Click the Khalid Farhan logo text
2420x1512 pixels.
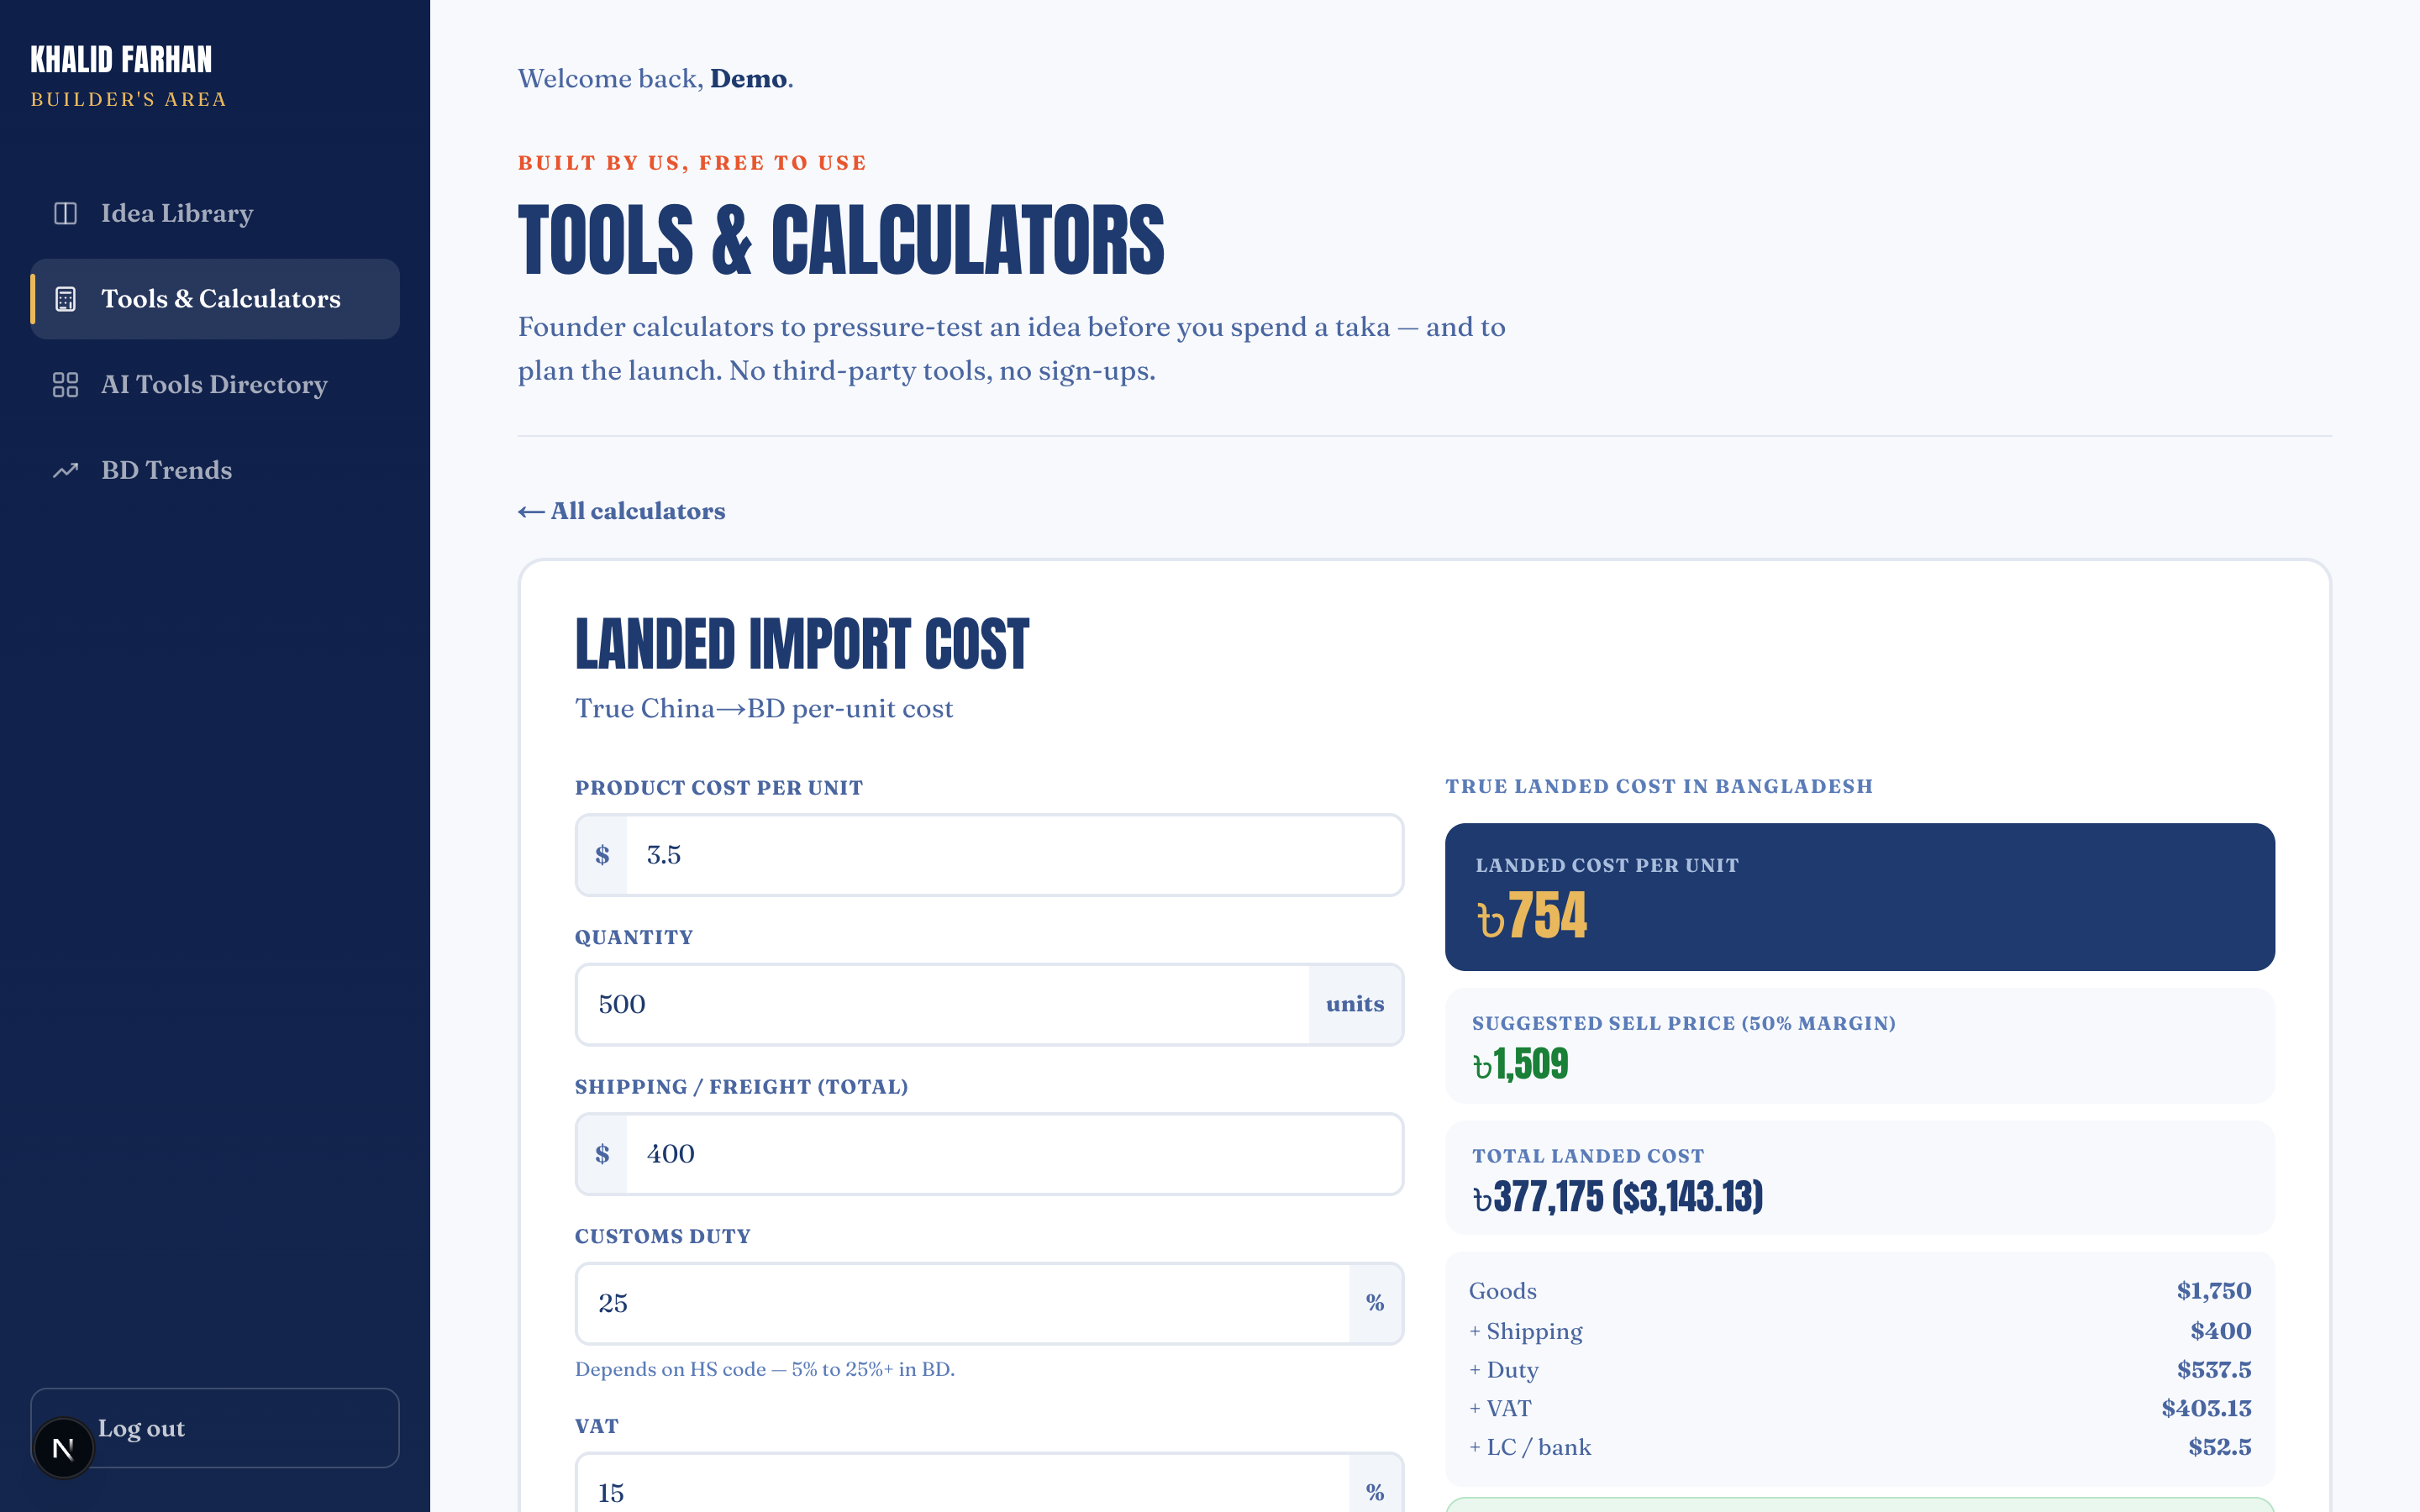point(121,60)
